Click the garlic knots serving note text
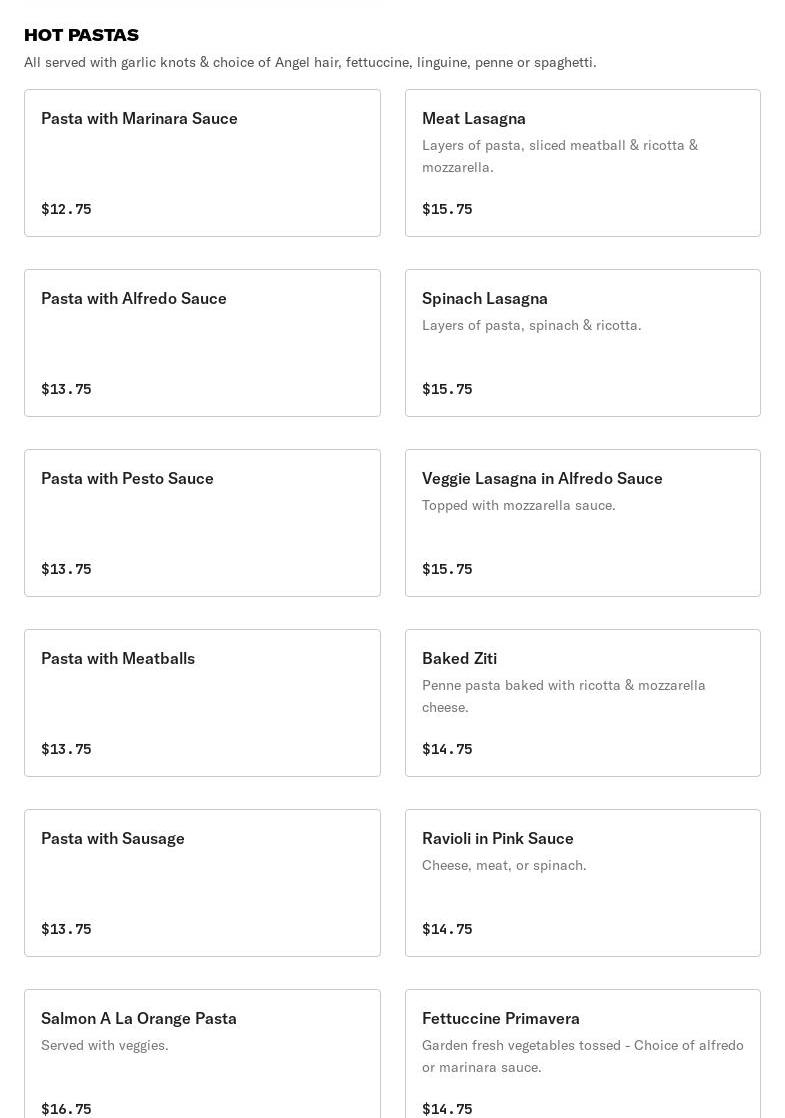Image resolution: width=785 pixels, height=1118 pixels. tap(310, 62)
